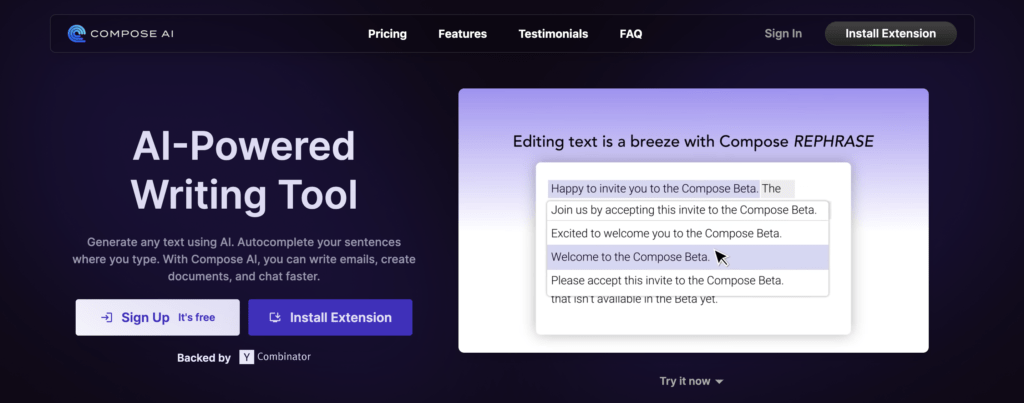Open the Features nav item
The width and height of the screenshot is (1024, 403).
pyautogui.click(x=462, y=34)
